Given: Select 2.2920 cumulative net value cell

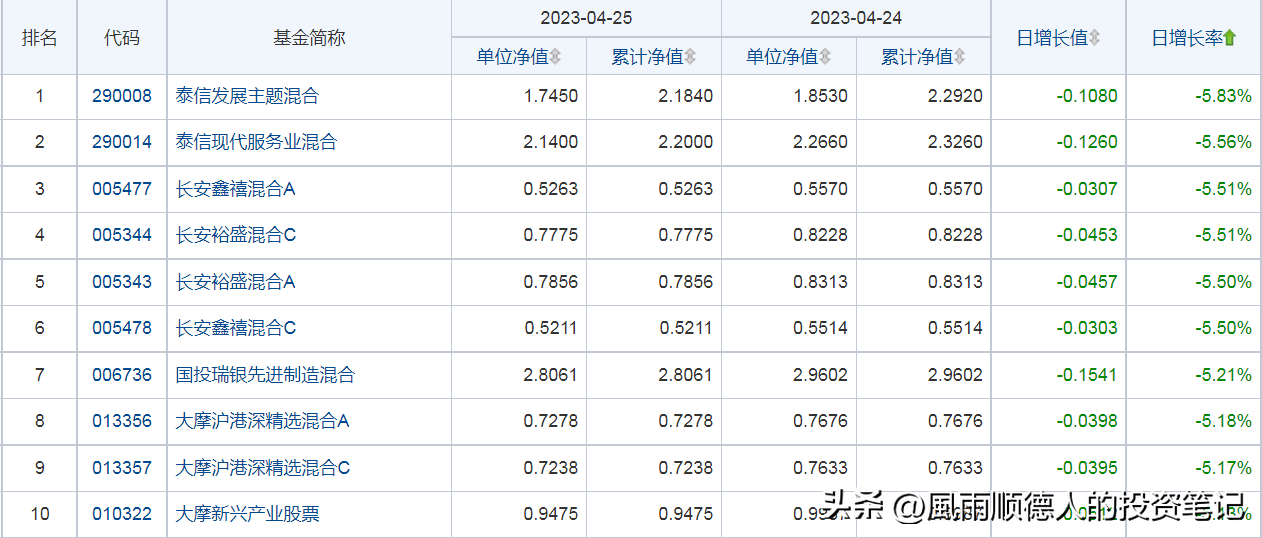Looking at the screenshot, I should pyautogui.click(x=956, y=97).
